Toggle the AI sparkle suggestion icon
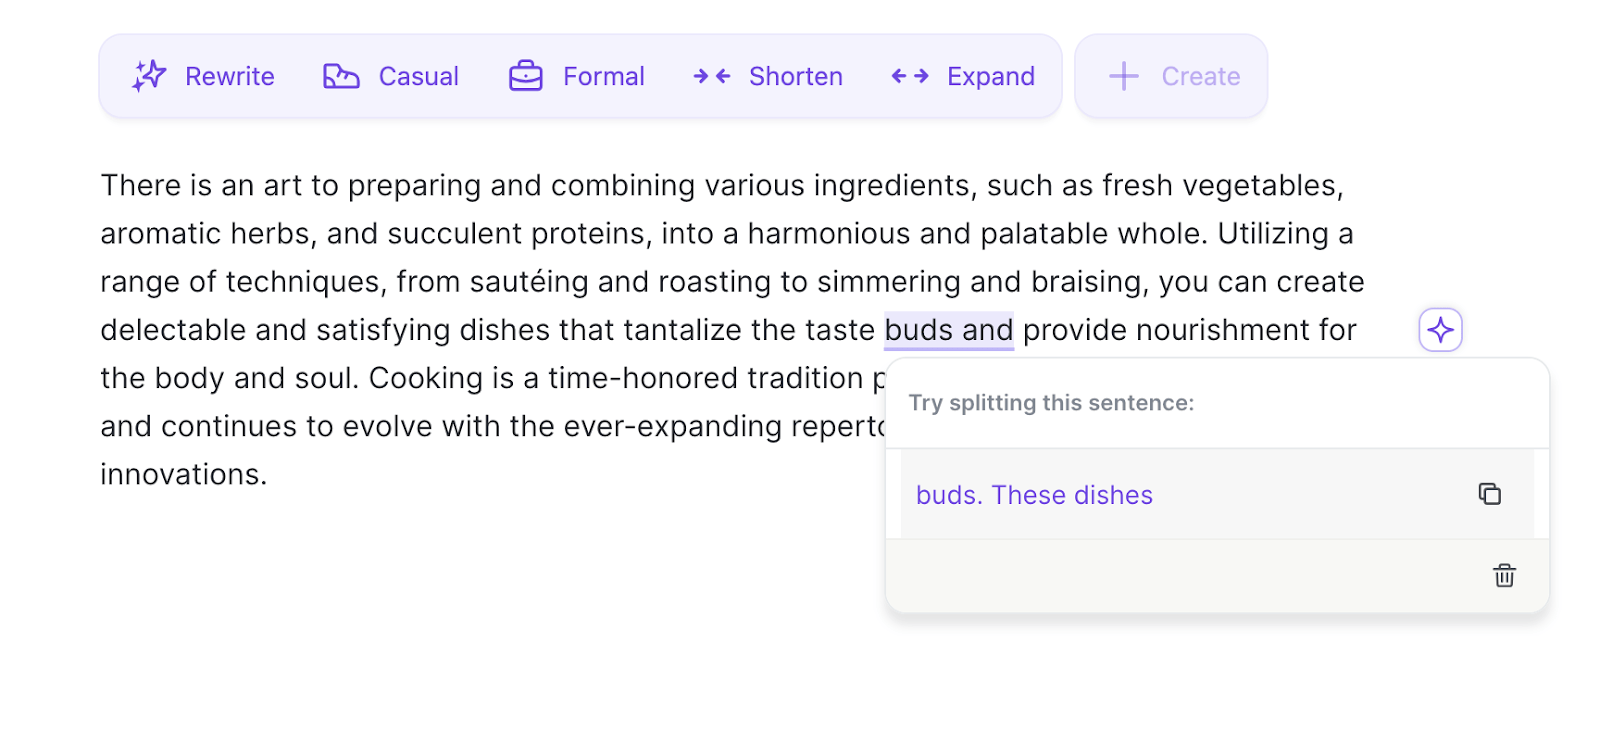This screenshot has width=1600, height=743. 1440,330
